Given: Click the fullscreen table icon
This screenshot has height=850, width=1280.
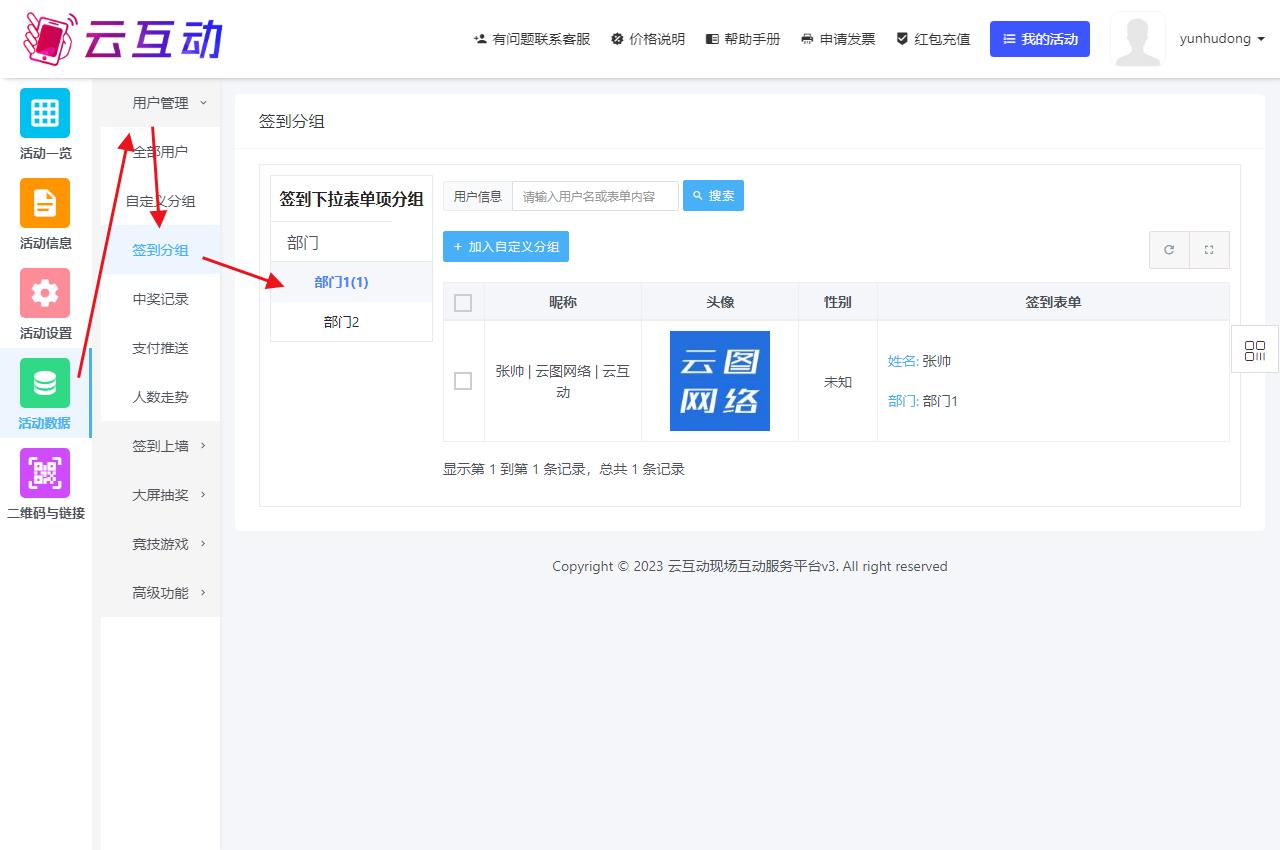Looking at the screenshot, I should pos(1209,250).
